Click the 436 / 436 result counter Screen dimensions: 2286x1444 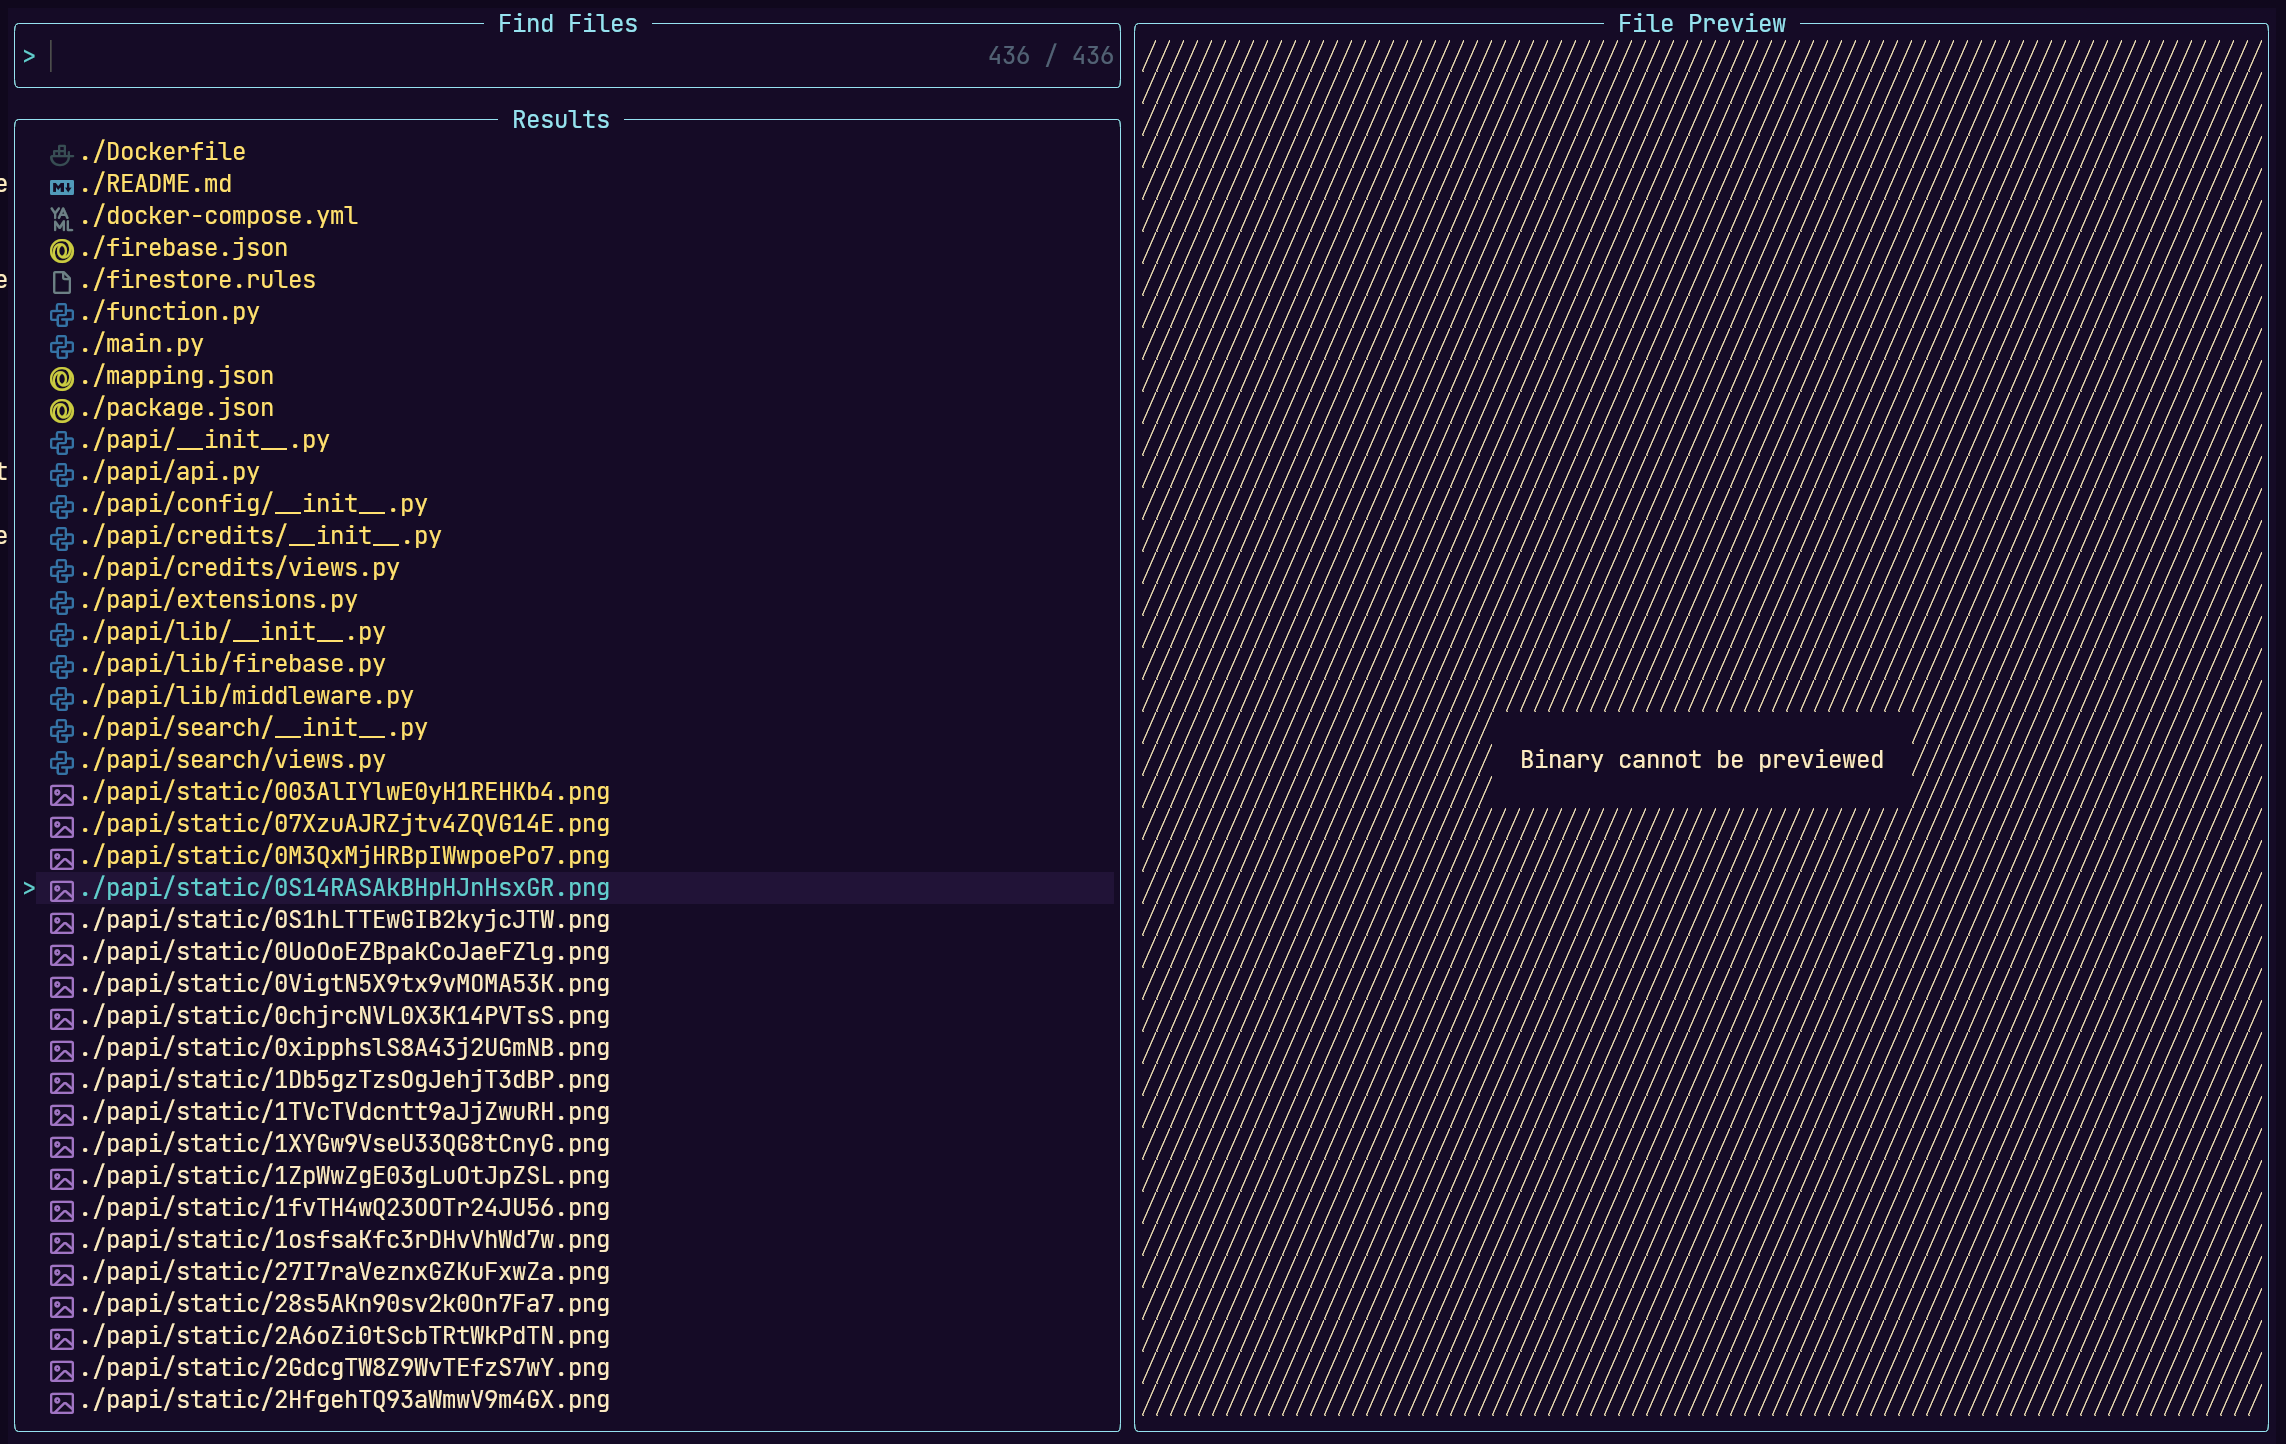pyautogui.click(x=1050, y=56)
